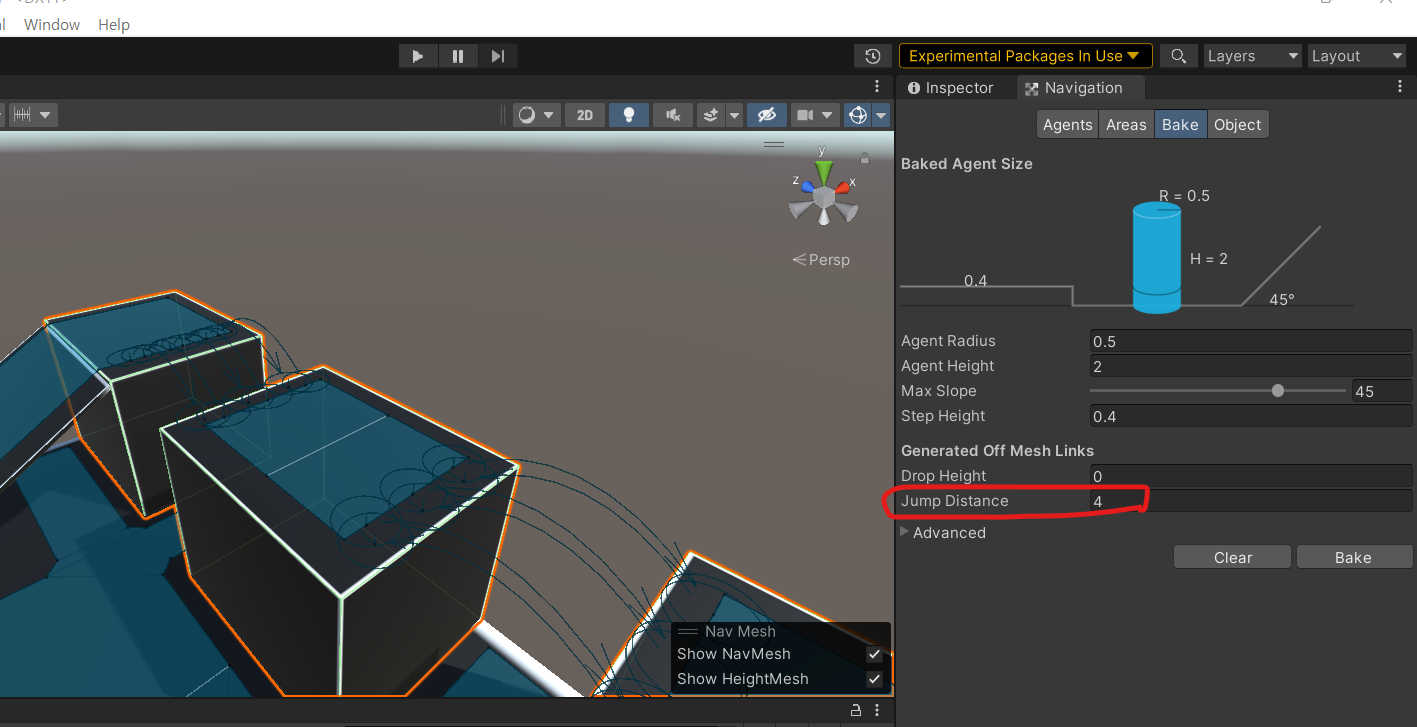
Task: Adjust the Max Slope slider handle
Action: click(x=1278, y=391)
